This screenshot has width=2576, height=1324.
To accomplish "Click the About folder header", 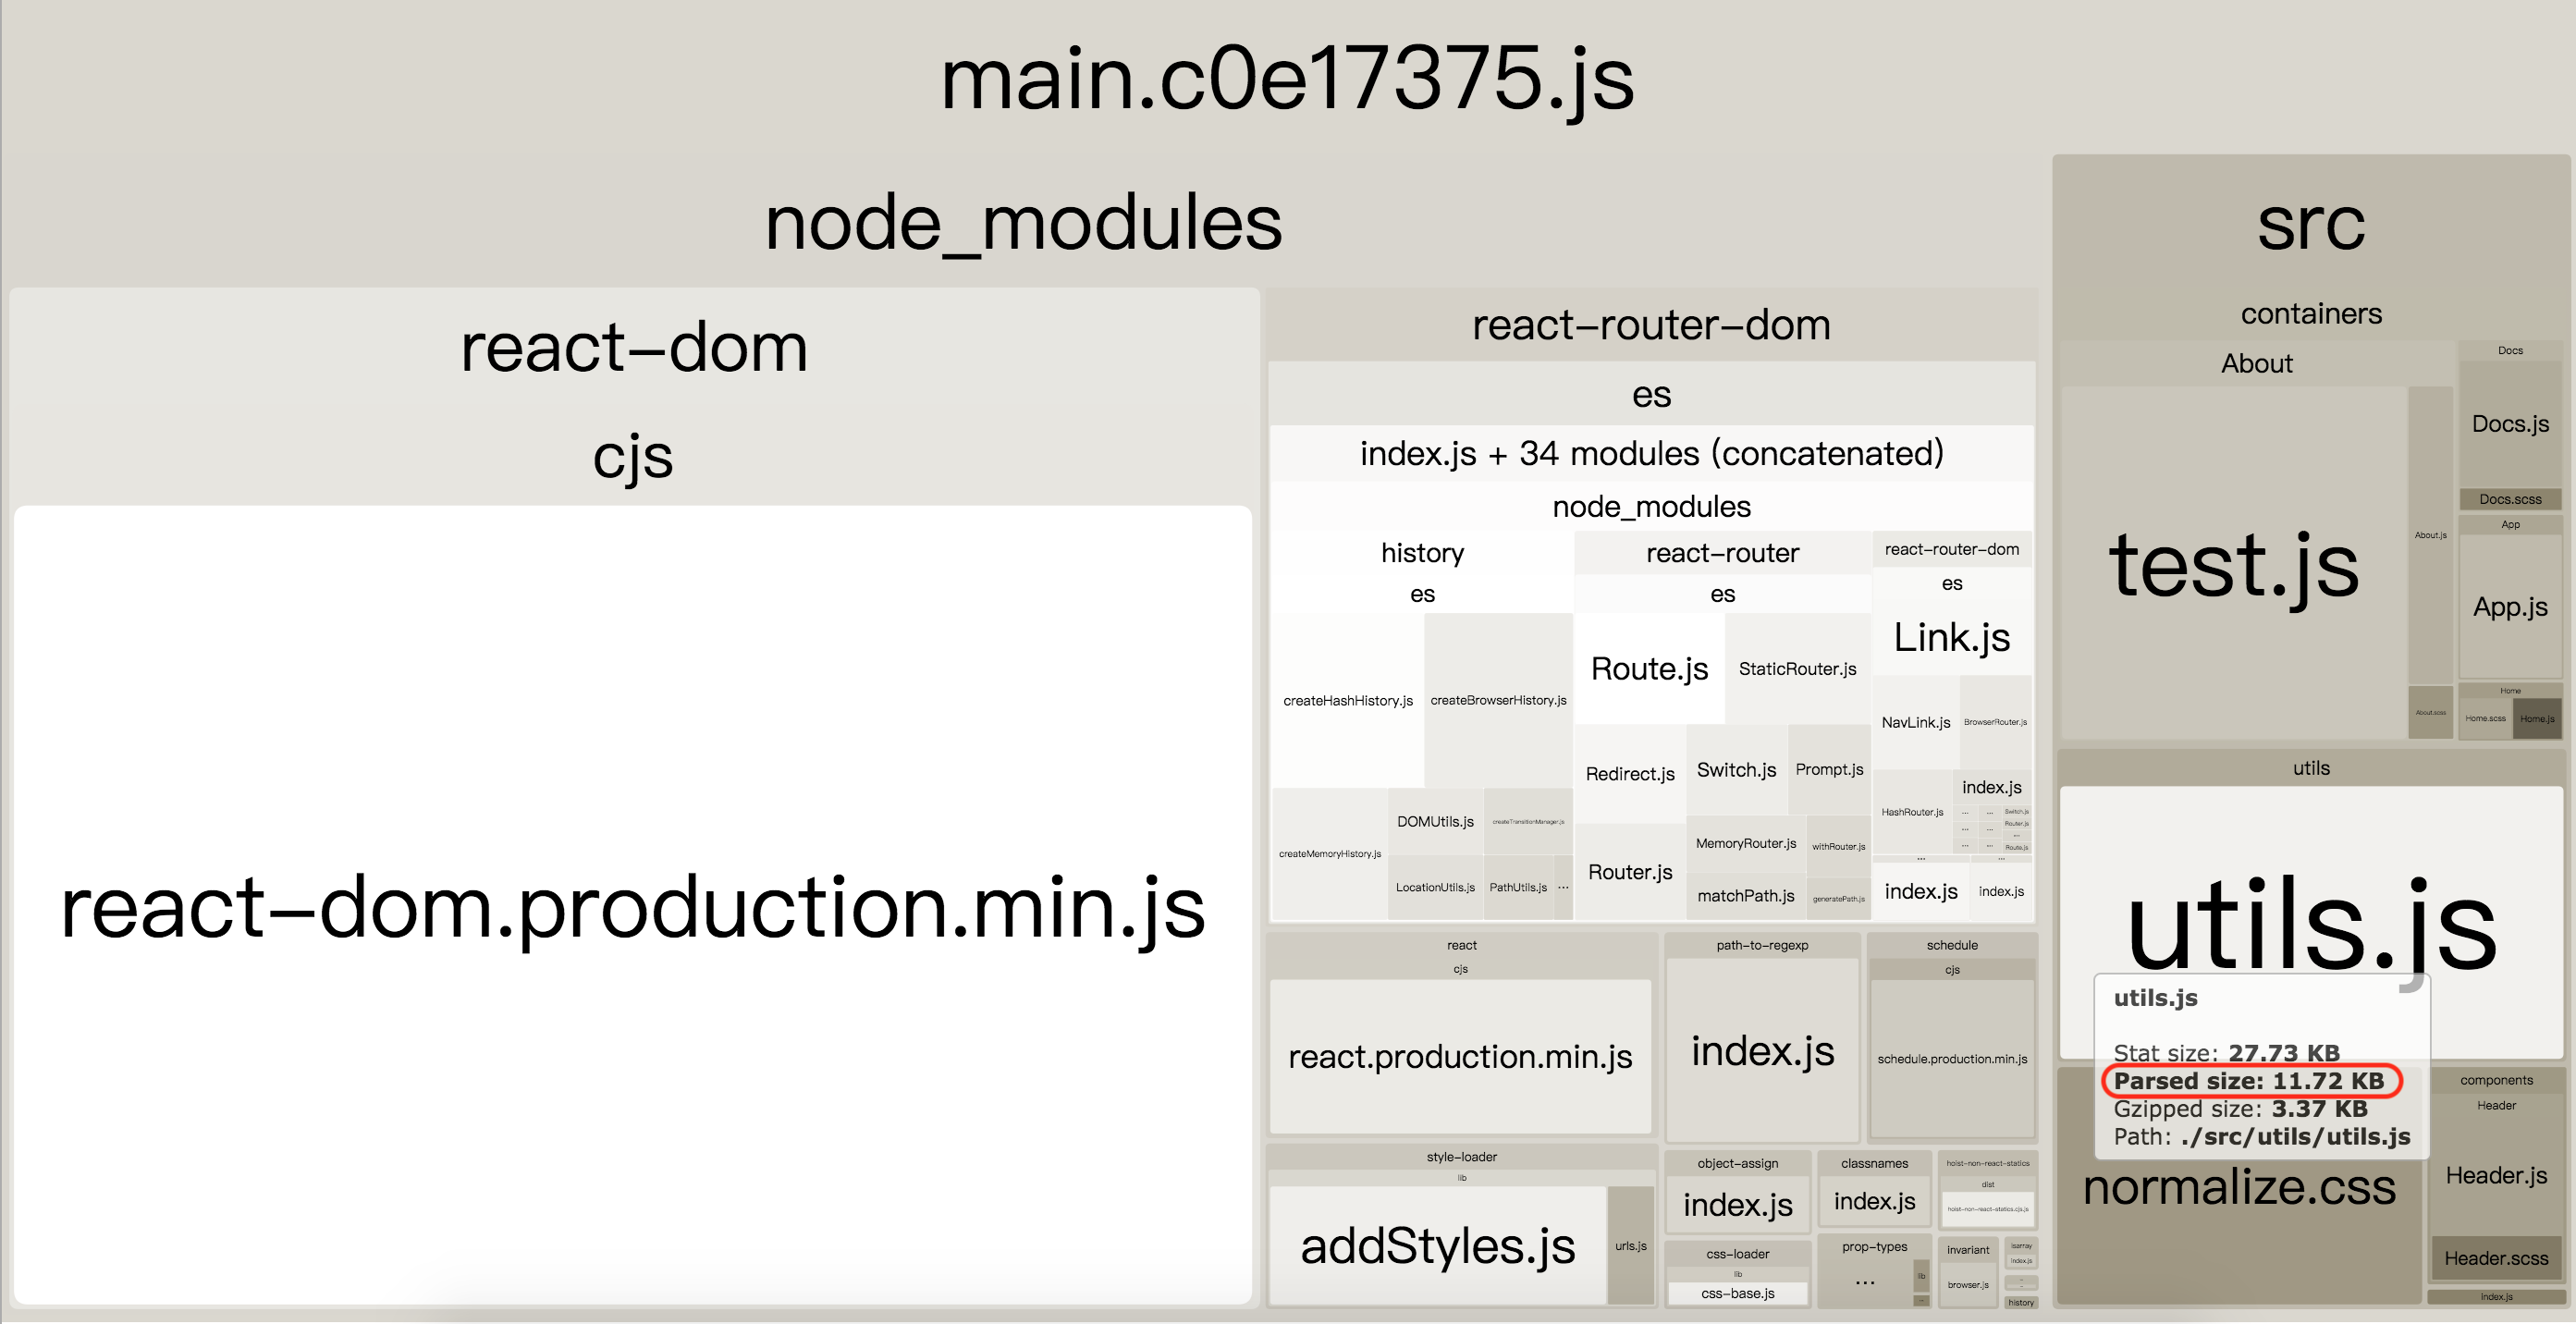I will [x=2256, y=363].
